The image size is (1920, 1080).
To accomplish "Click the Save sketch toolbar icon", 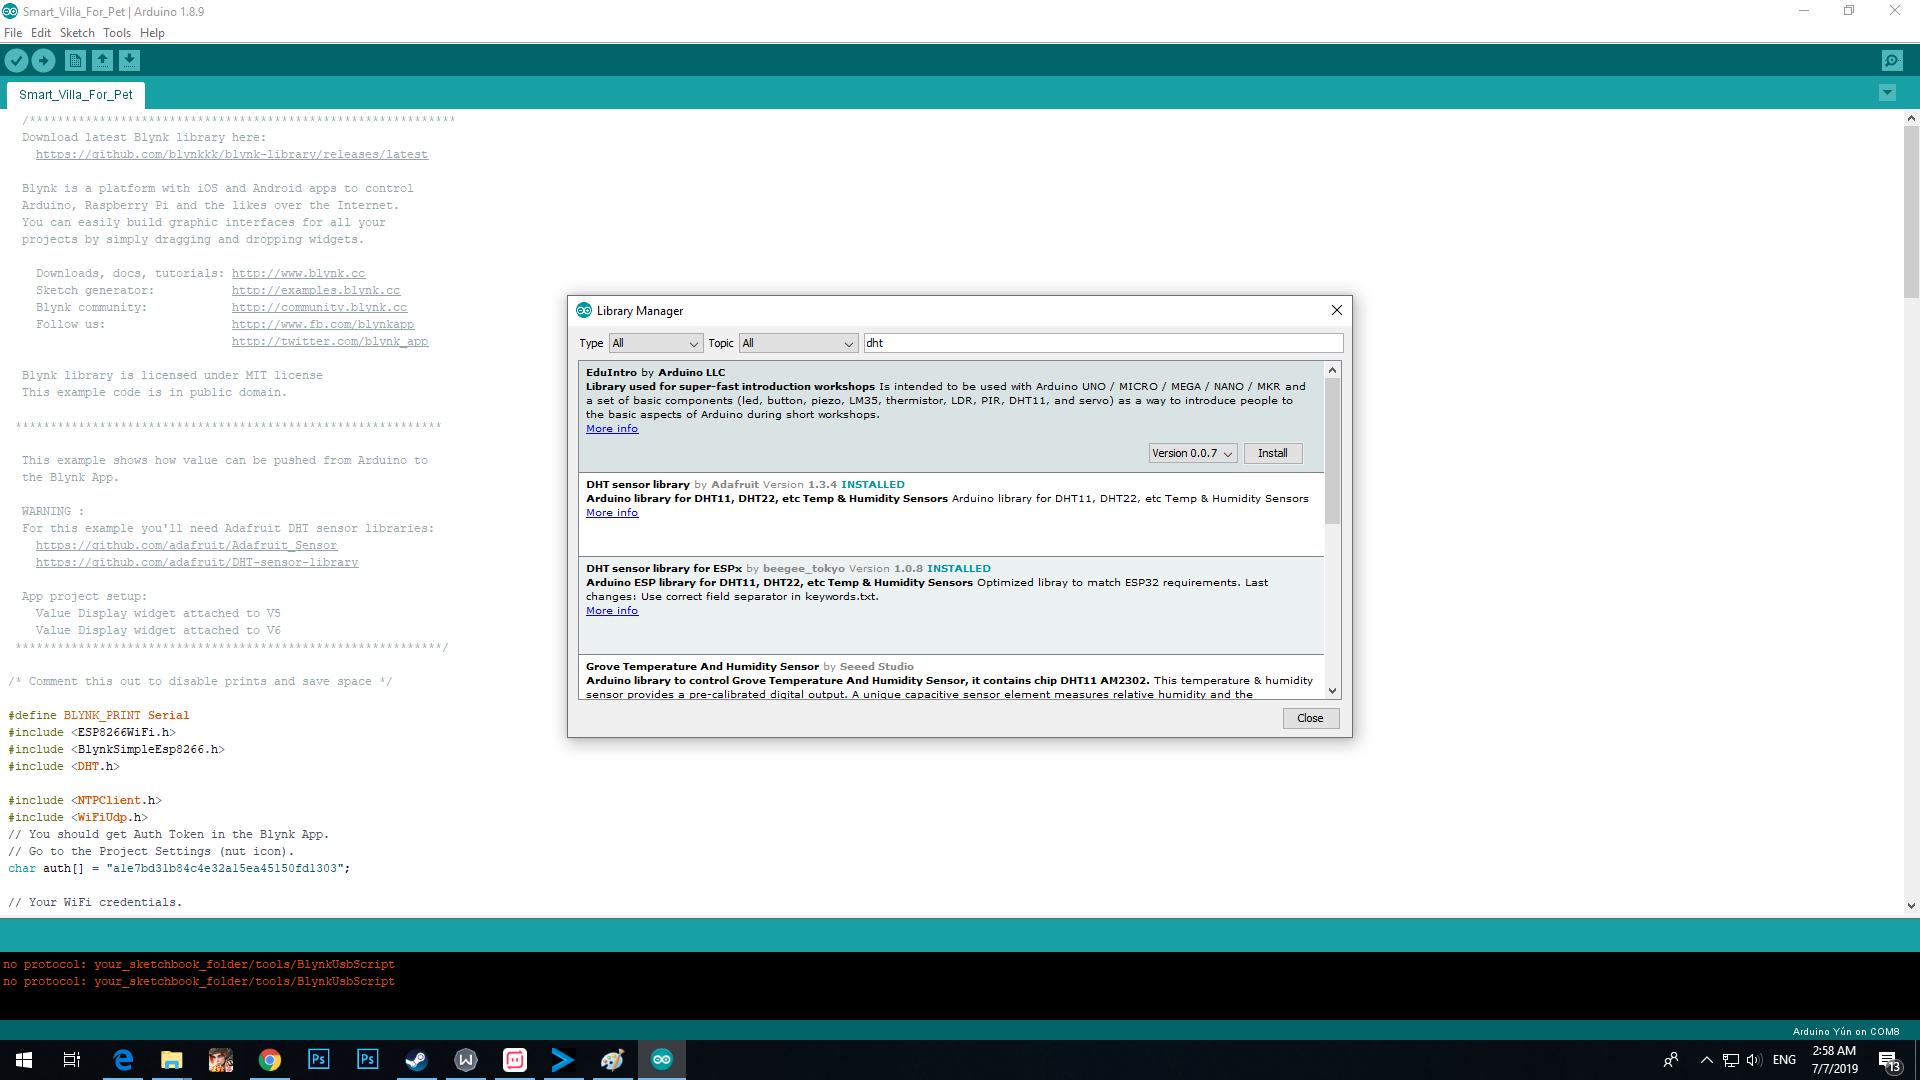I will tap(130, 61).
